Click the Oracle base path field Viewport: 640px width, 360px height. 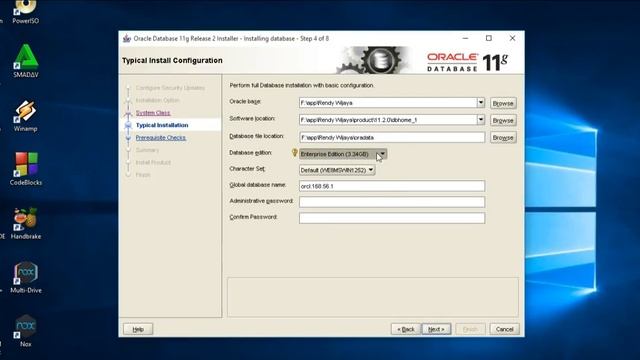point(388,102)
